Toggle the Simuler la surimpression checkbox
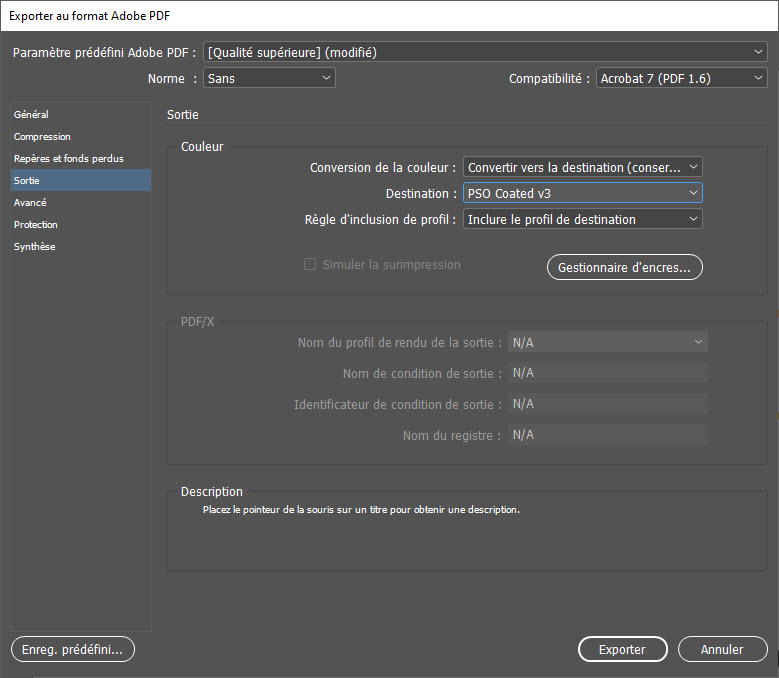The height and width of the screenshot is (678, 779). [x=310, y=264]
